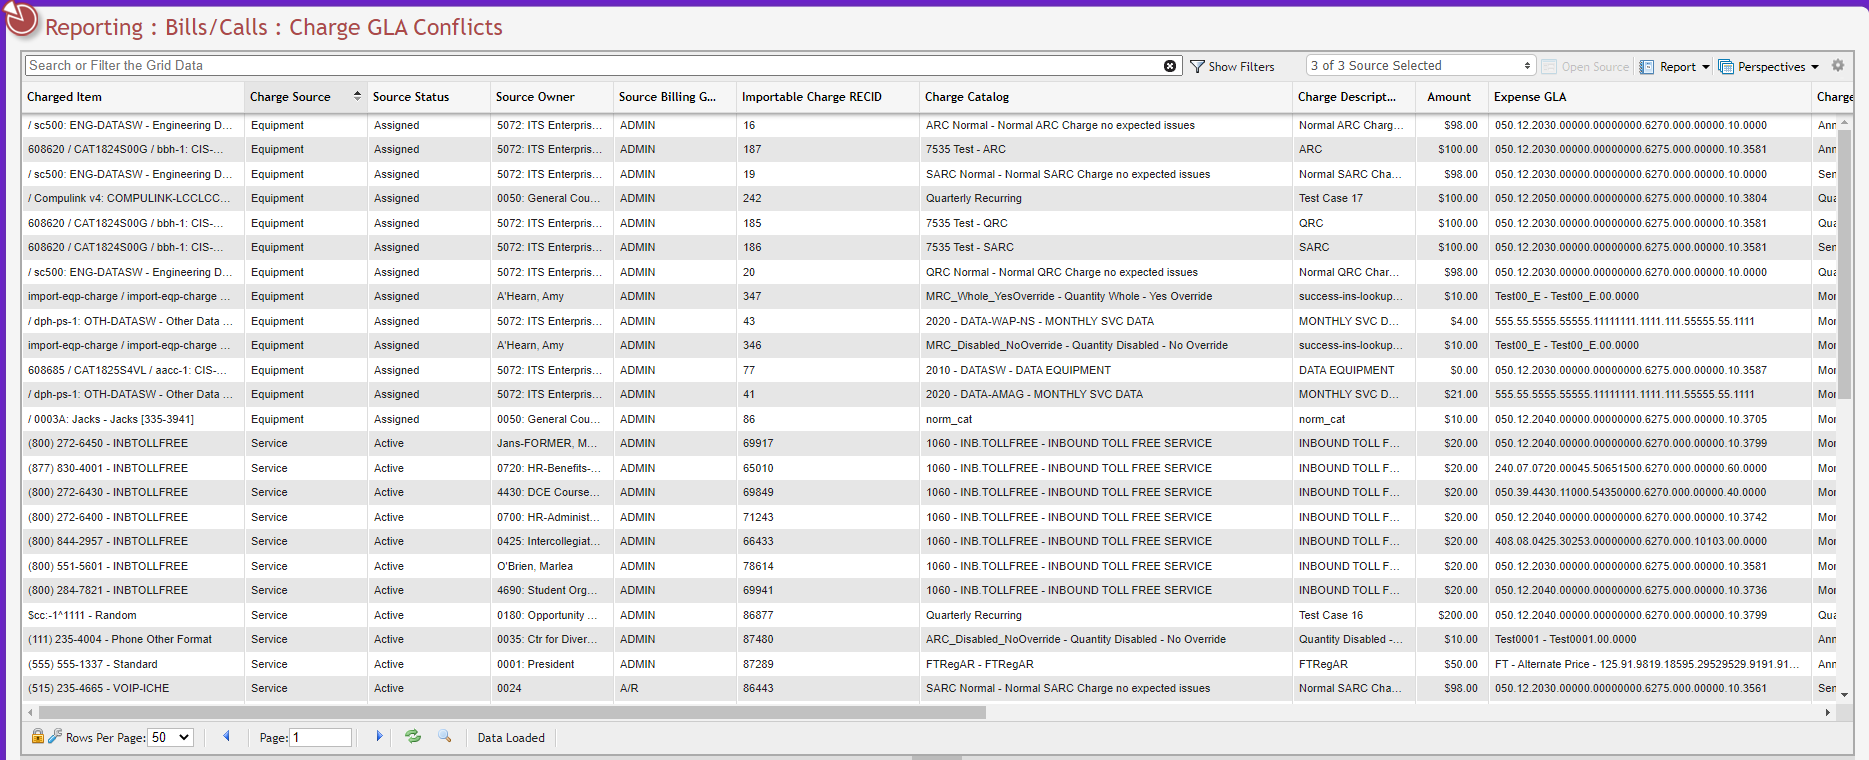The image size is (1869, 760).
Task: Expand the Perspectives menu
Action: 1769,67
